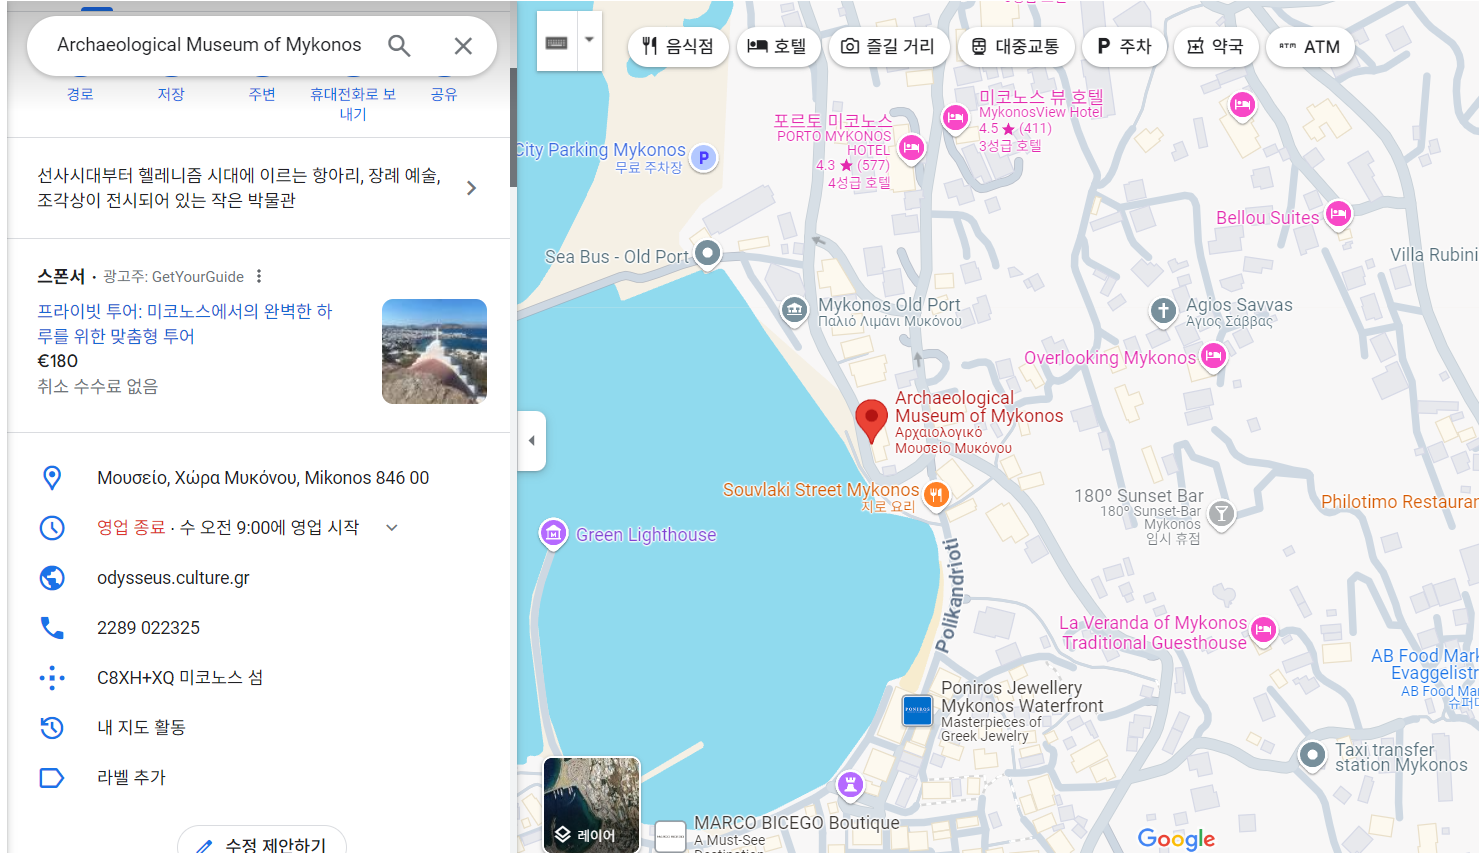The height and width of the screenshot is (853, 1479).
Task: Select the 저장 save action
Action: [x=171, y=94]
